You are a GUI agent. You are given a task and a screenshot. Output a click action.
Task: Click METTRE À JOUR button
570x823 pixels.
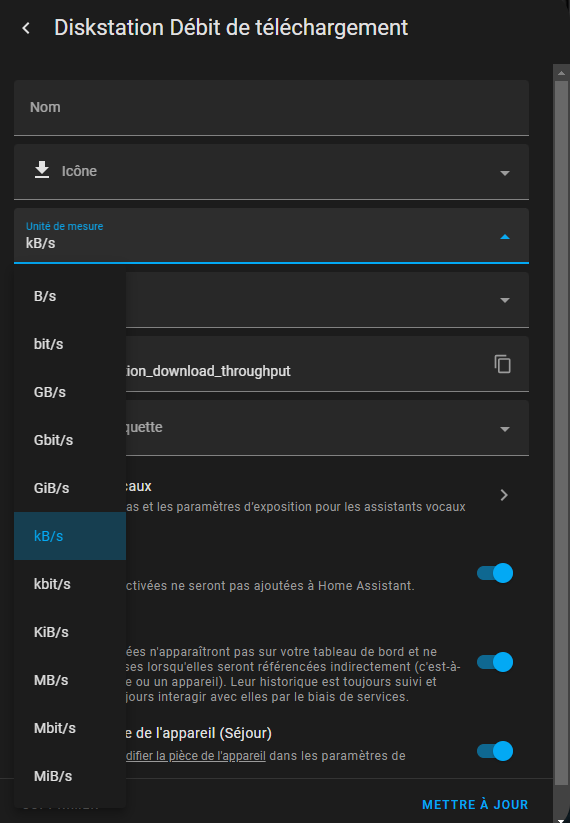[475, 805]
